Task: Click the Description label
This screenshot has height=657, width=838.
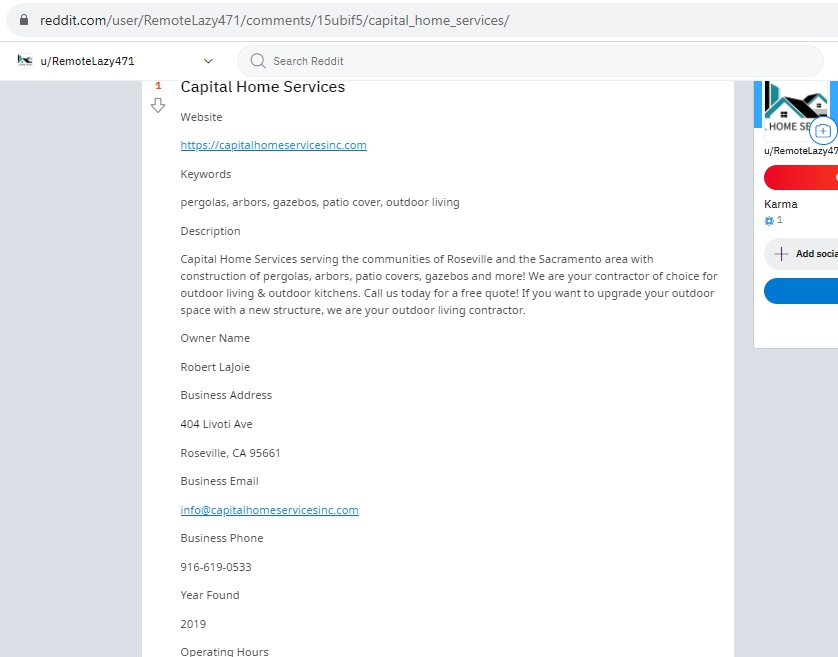Action: coord(211,231)
